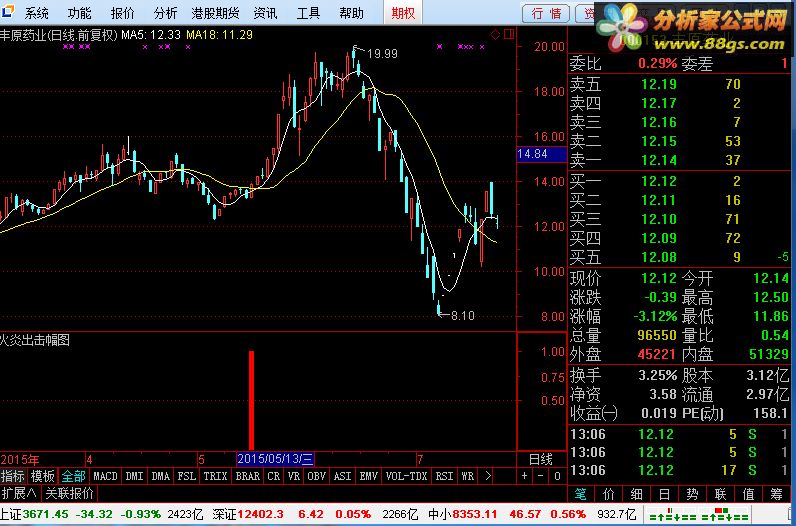The height and width of the screenshot is (526, 796).
Task: Zoom in the chart with the + button
Action: click(524, 476)
